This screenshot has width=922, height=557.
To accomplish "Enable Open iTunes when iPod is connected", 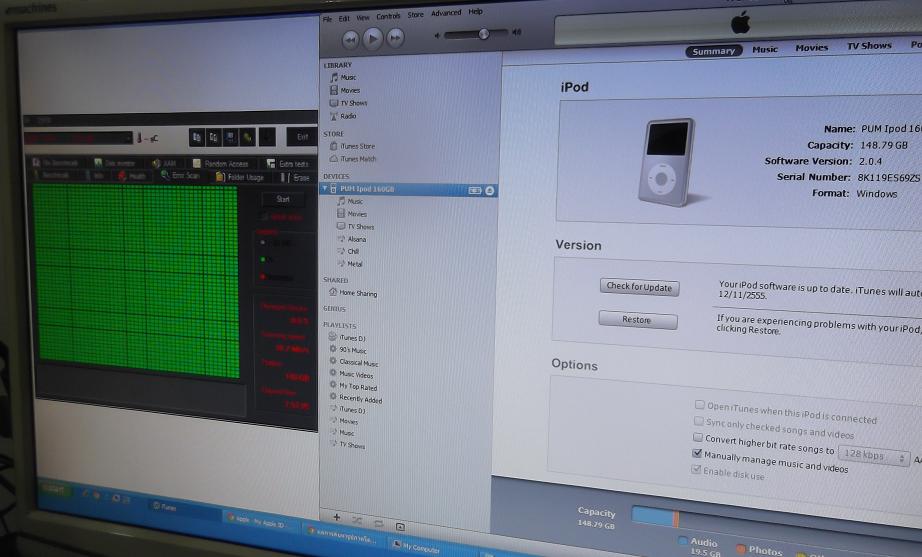I will [700, 405].
